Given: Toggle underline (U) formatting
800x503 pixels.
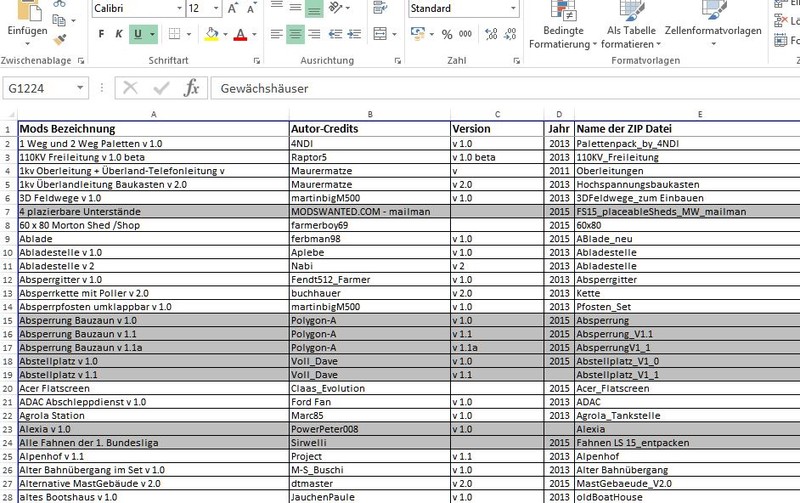Looking at the screenshot, I should coord(137,35).
